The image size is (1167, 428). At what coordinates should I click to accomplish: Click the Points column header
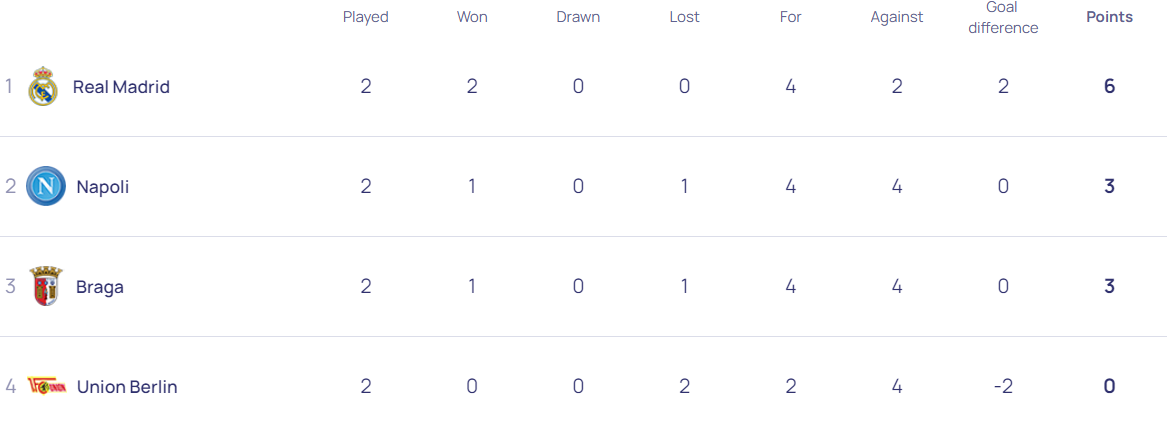(x=1109, y=17)
